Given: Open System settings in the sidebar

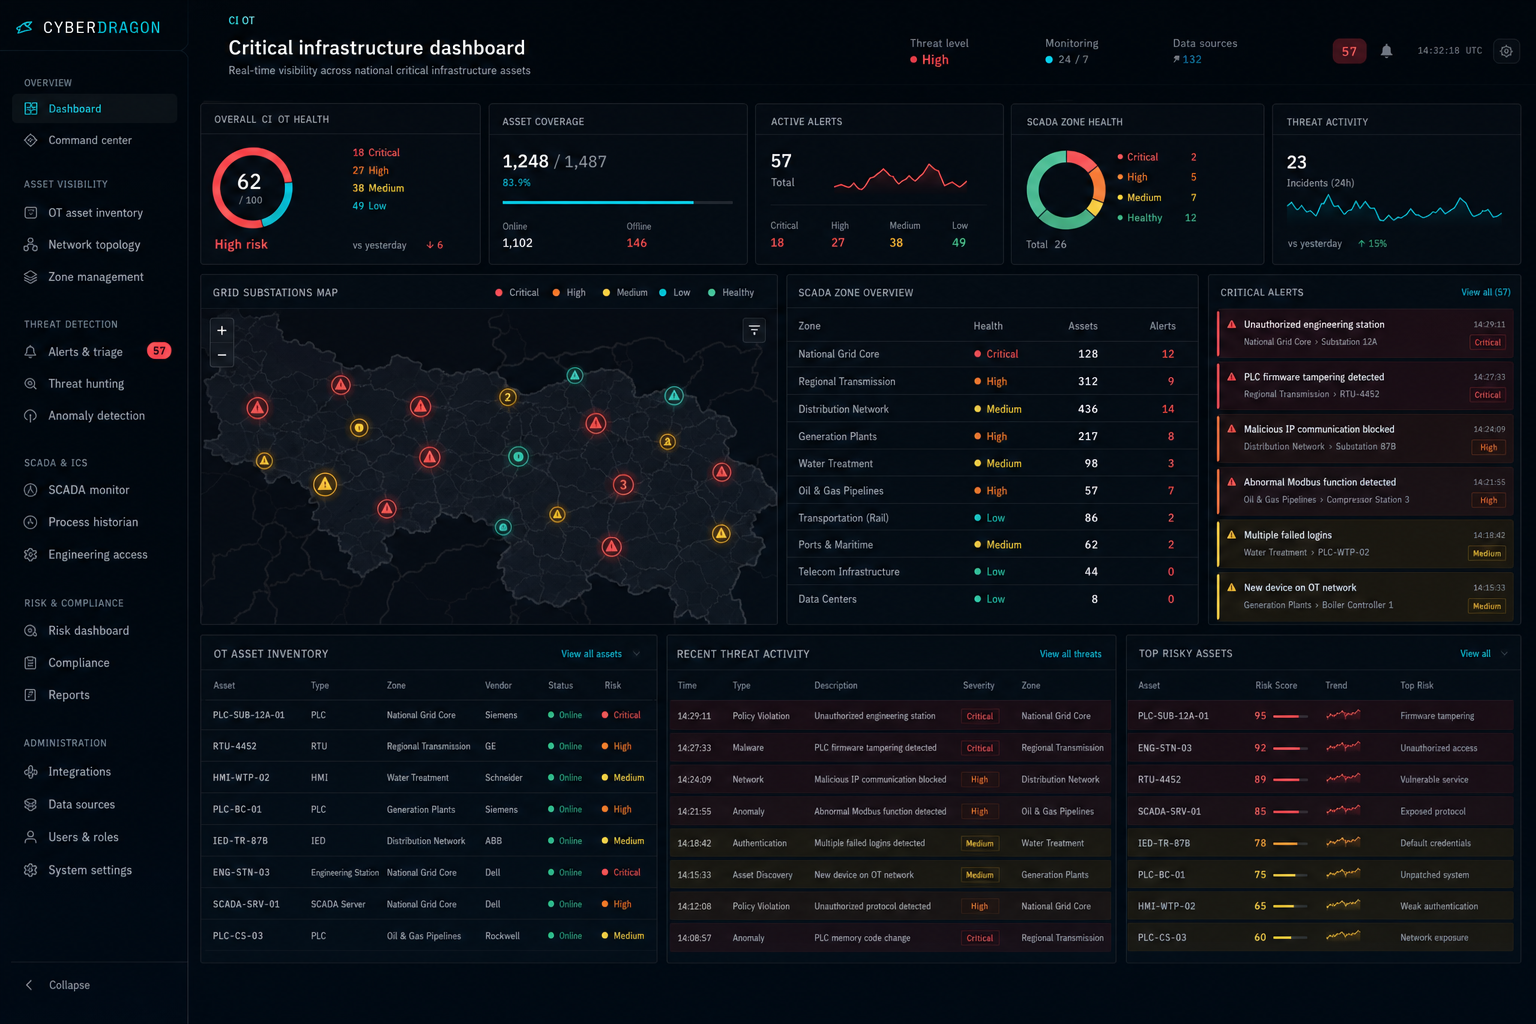Looking at the screenshot, I should pyautogui.click(x=95, y=870).
